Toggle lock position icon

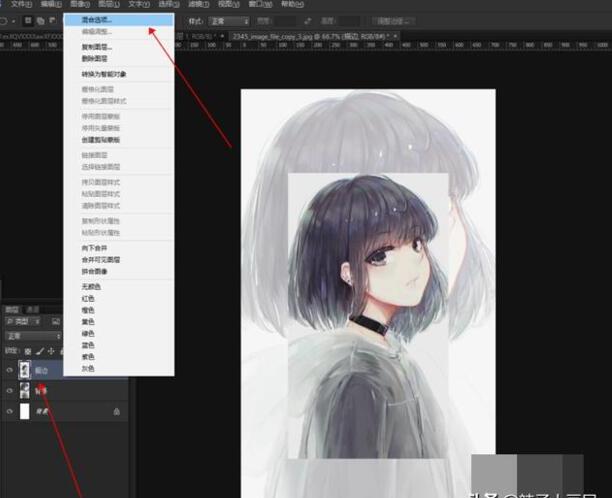coord(51,352)
